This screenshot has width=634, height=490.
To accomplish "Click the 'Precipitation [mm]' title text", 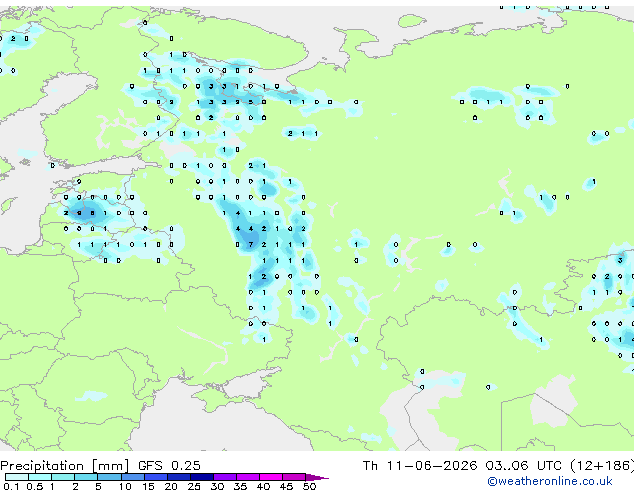I will [64, 466].
